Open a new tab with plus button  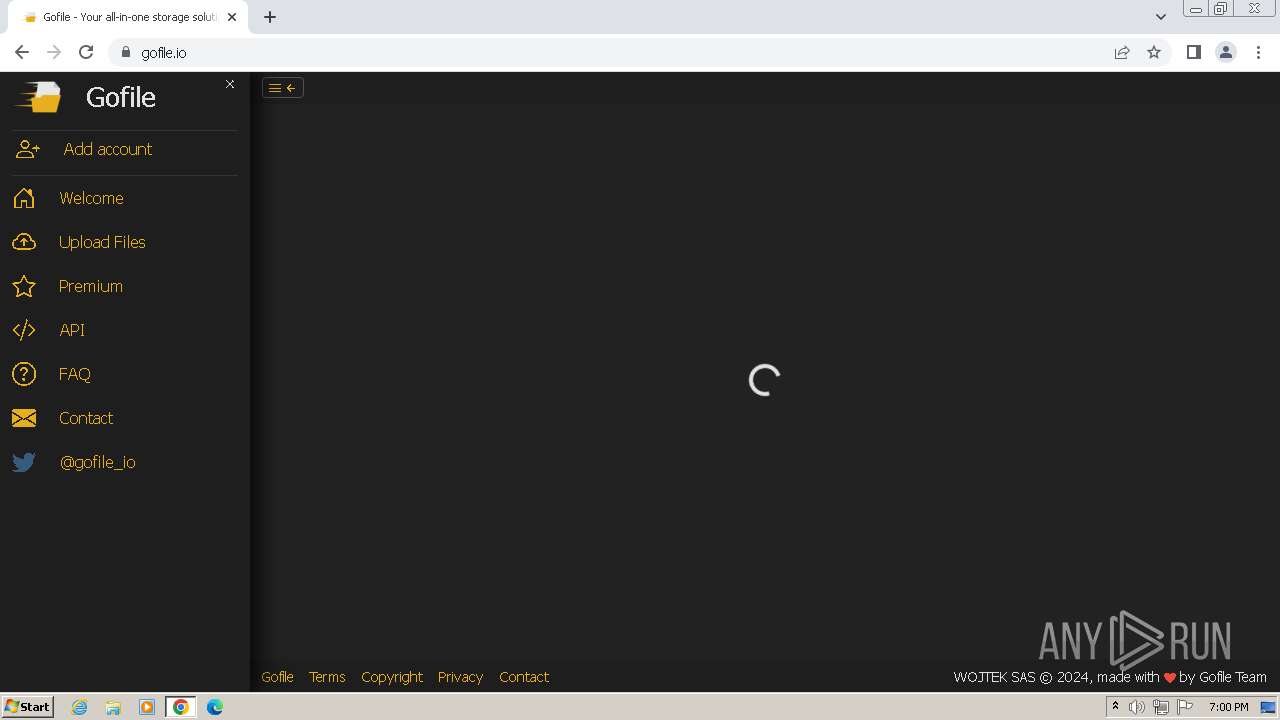(270, 17)
